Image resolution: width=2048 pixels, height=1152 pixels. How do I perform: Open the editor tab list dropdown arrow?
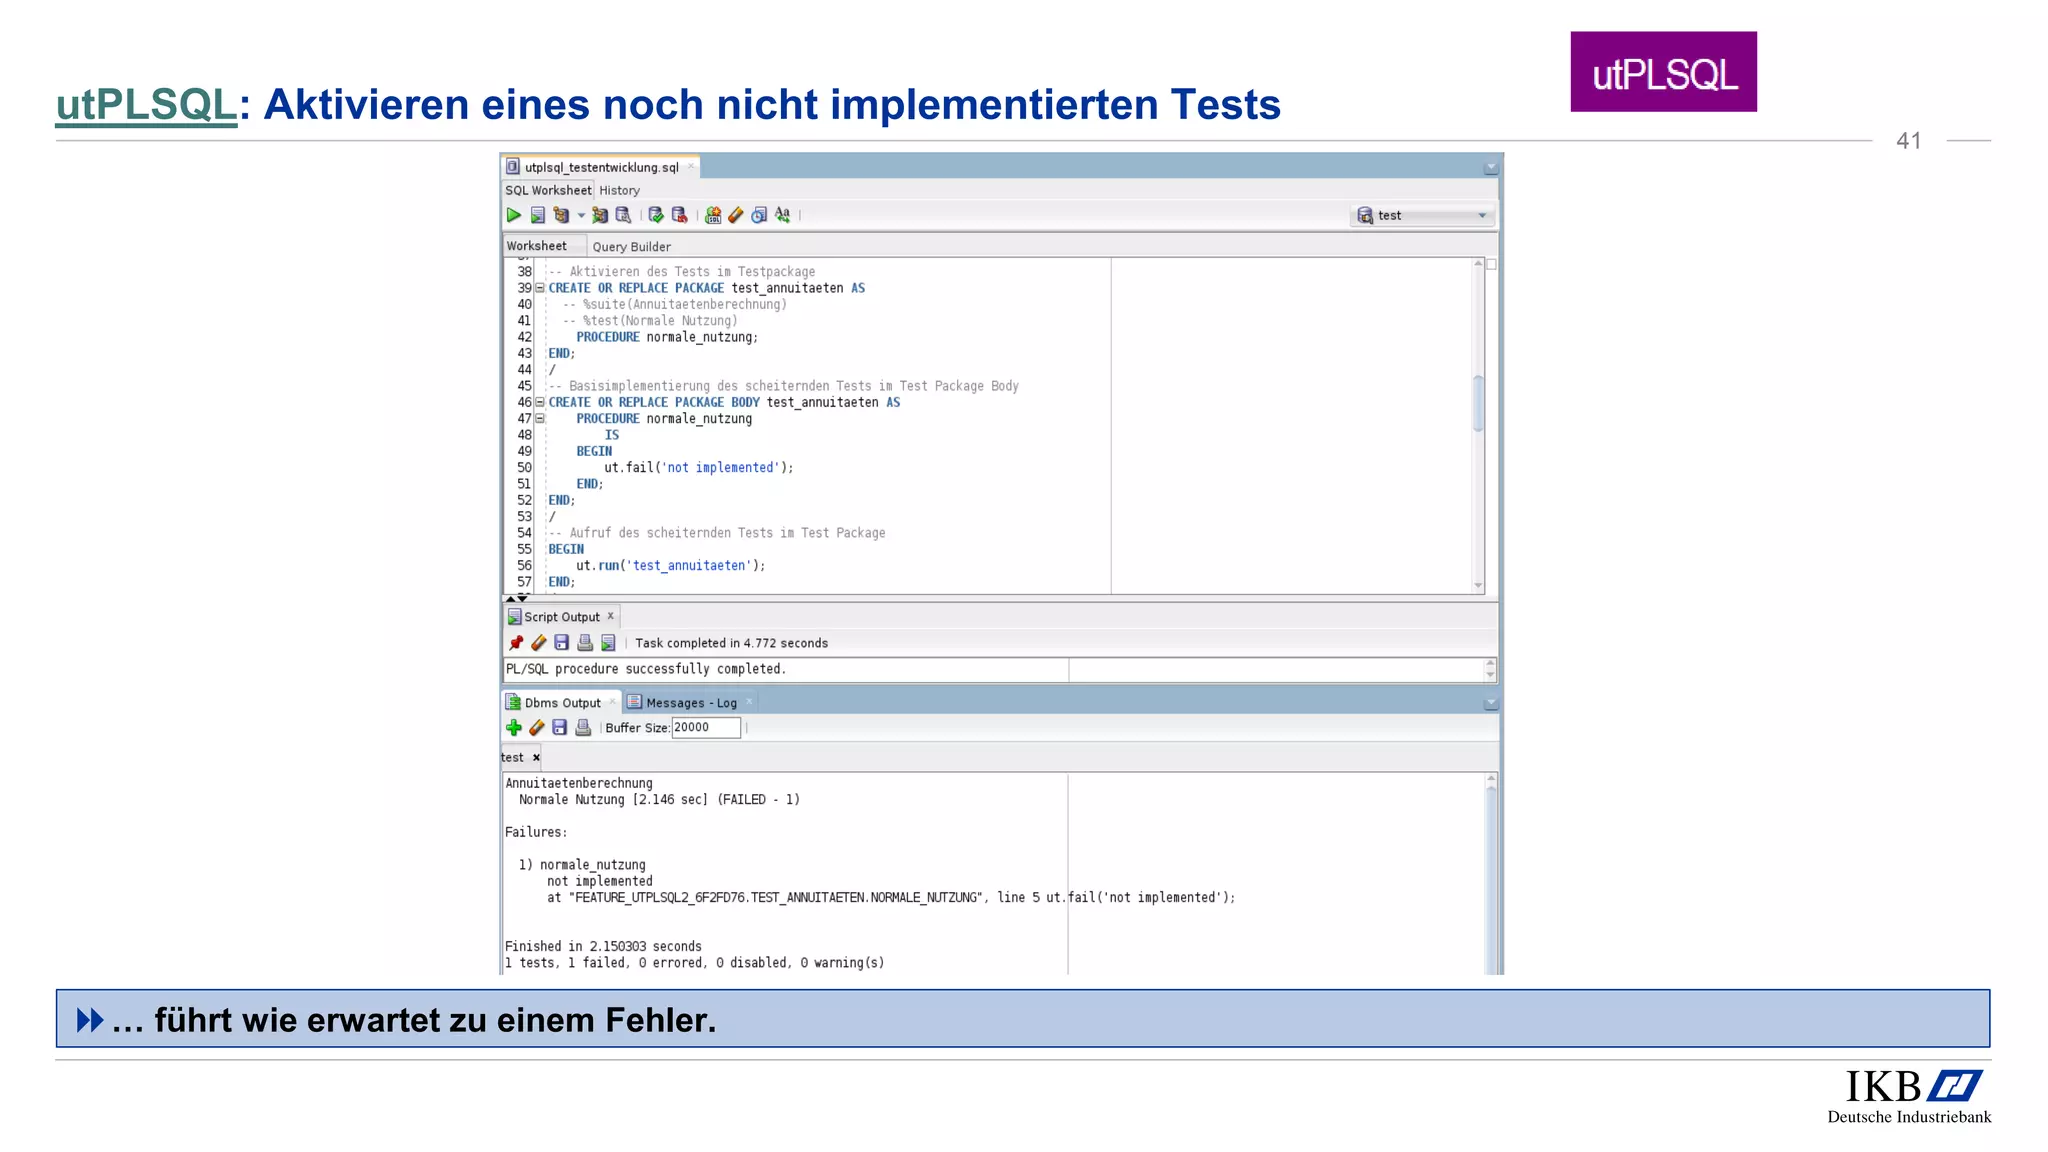pos(1491,167)
